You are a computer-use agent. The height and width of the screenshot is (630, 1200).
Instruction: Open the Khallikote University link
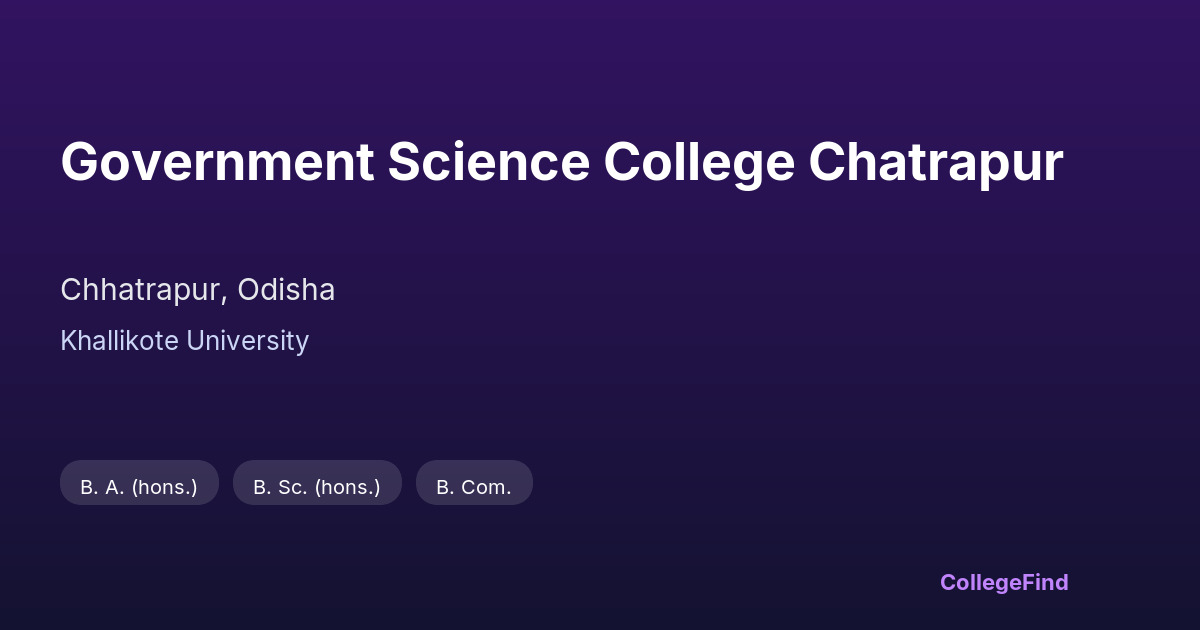point(184,341)
